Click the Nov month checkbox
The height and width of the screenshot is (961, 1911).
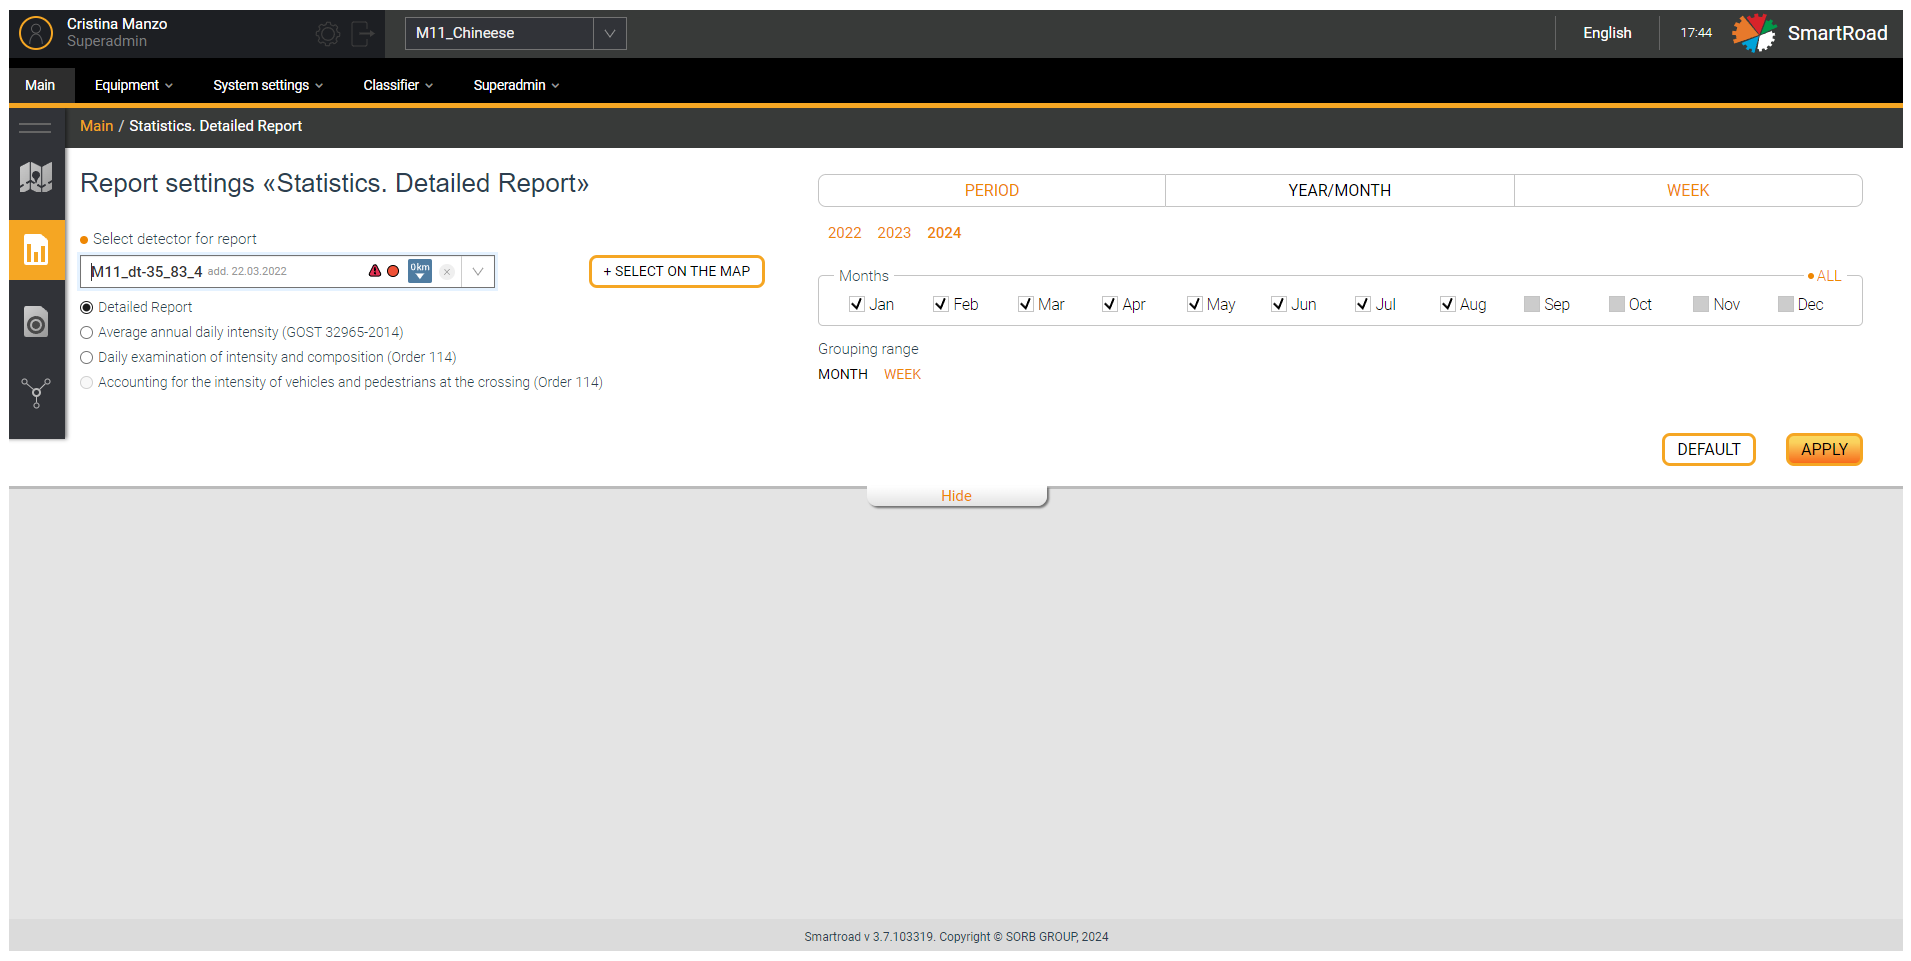click(1701, 304)
